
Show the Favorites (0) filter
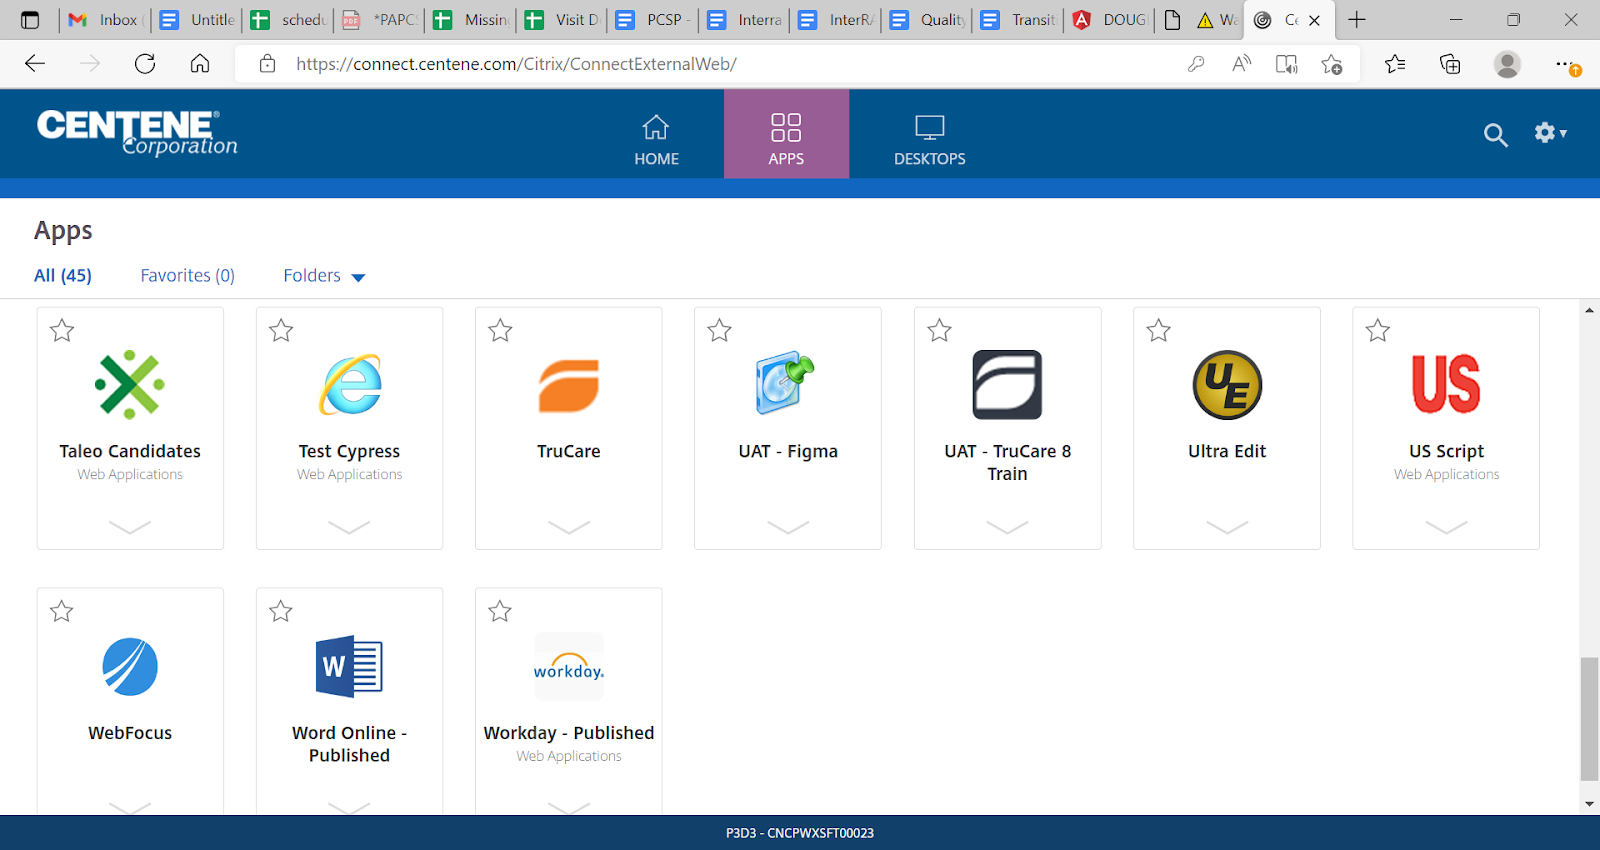[x=187, y=276]
